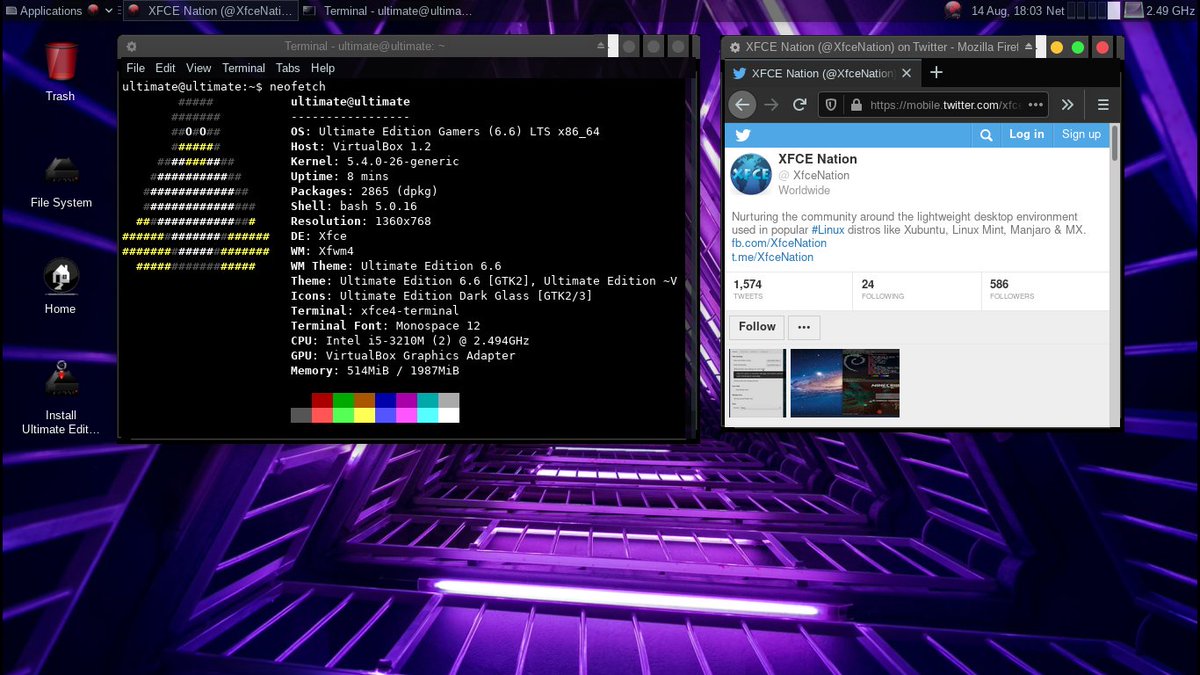Open the space-themed desktop media thumbnail
The width and height of the screenshot is (1200, 675).
pos(845,383)
